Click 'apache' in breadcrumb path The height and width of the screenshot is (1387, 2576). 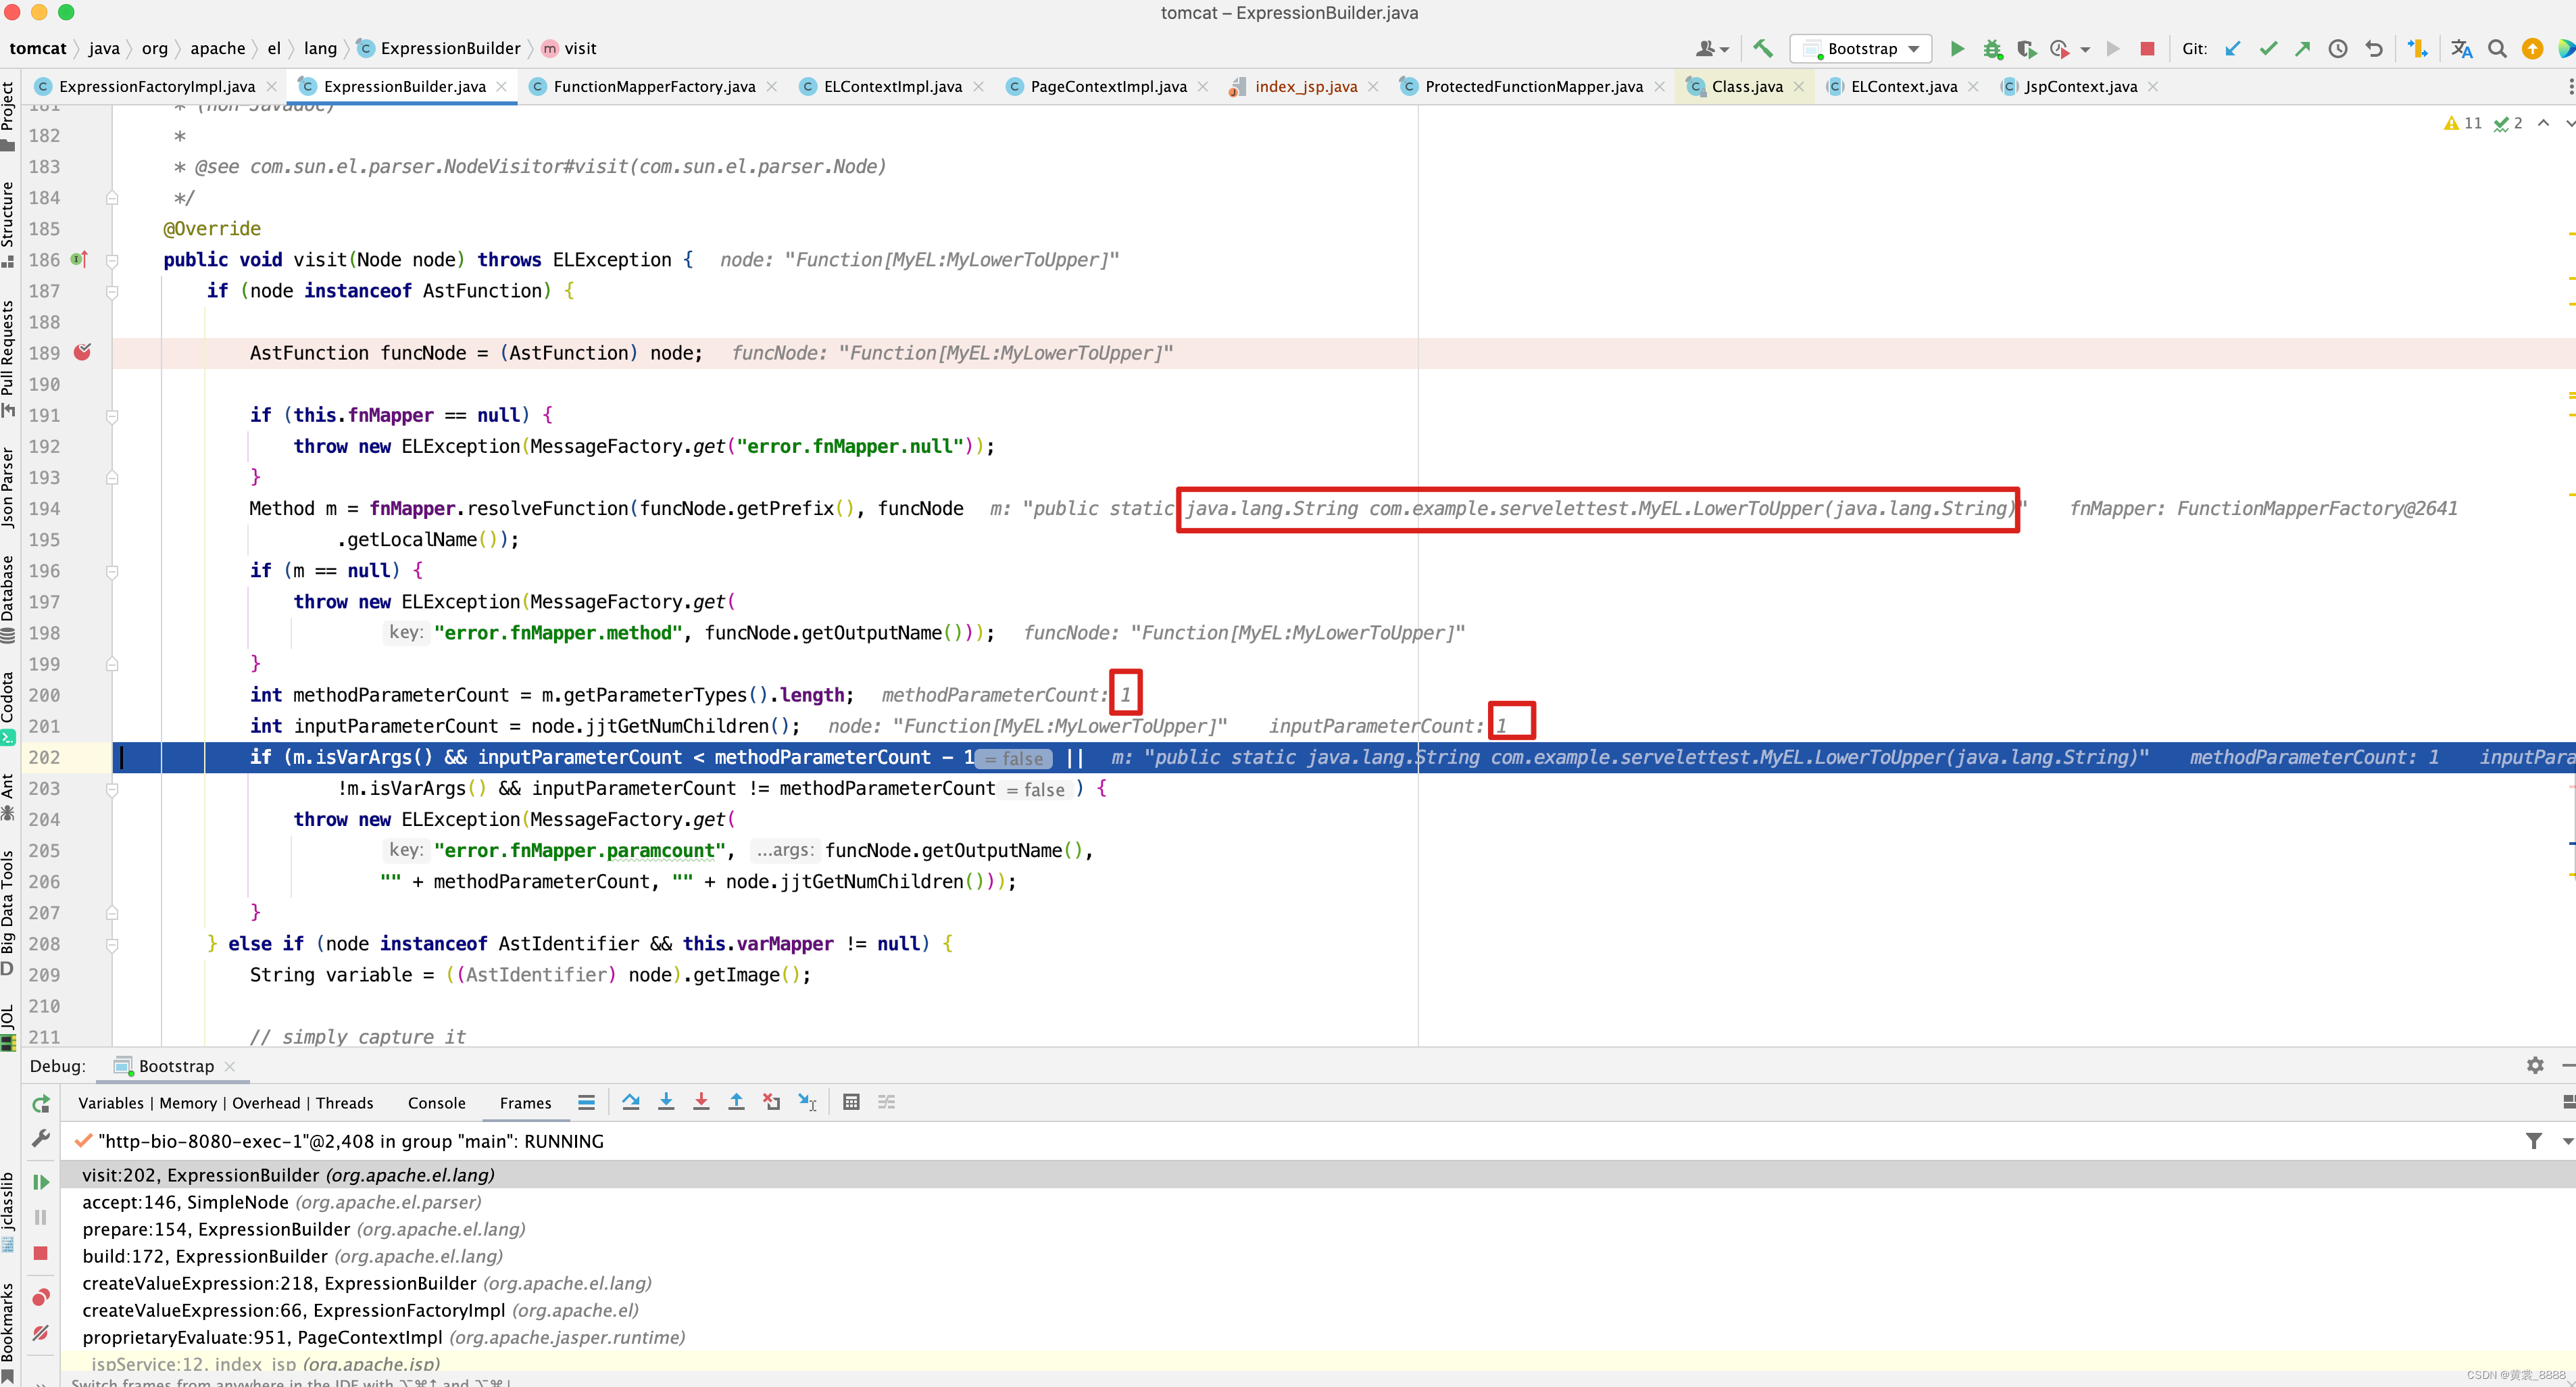pos(217,48)
